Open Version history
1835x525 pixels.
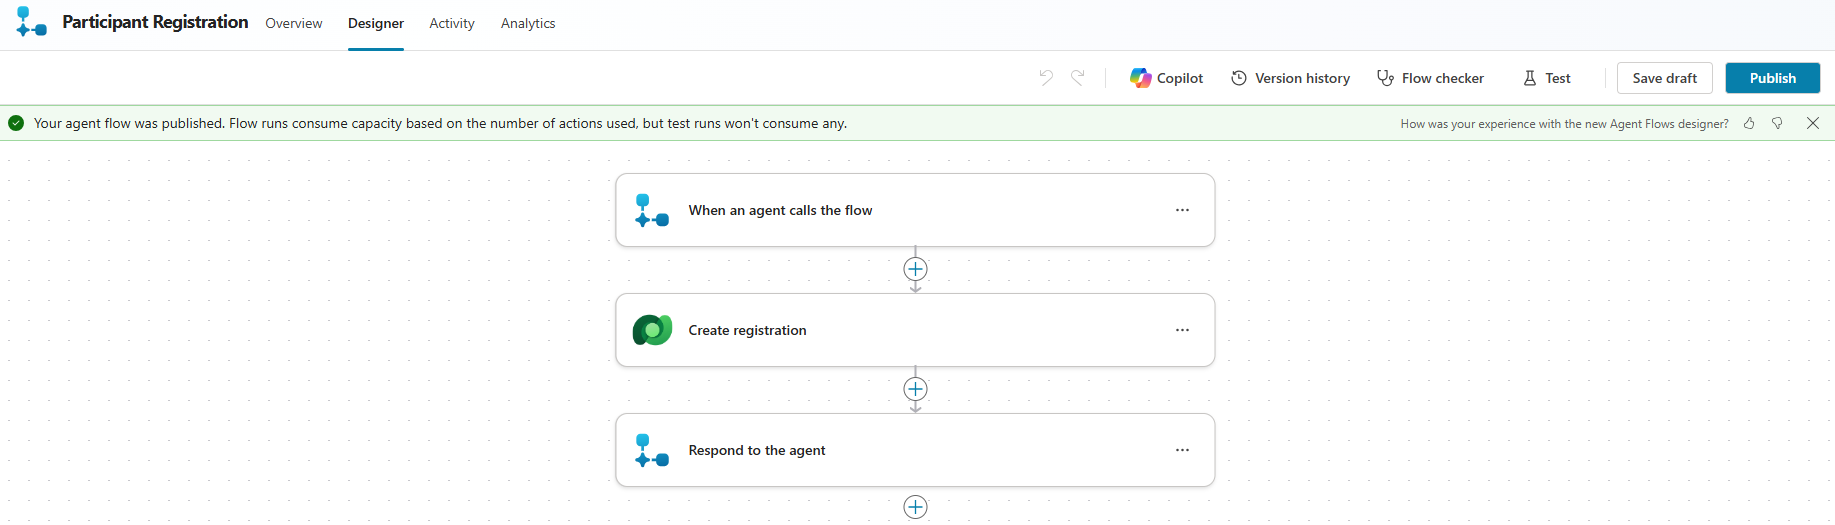(1290, 78)
